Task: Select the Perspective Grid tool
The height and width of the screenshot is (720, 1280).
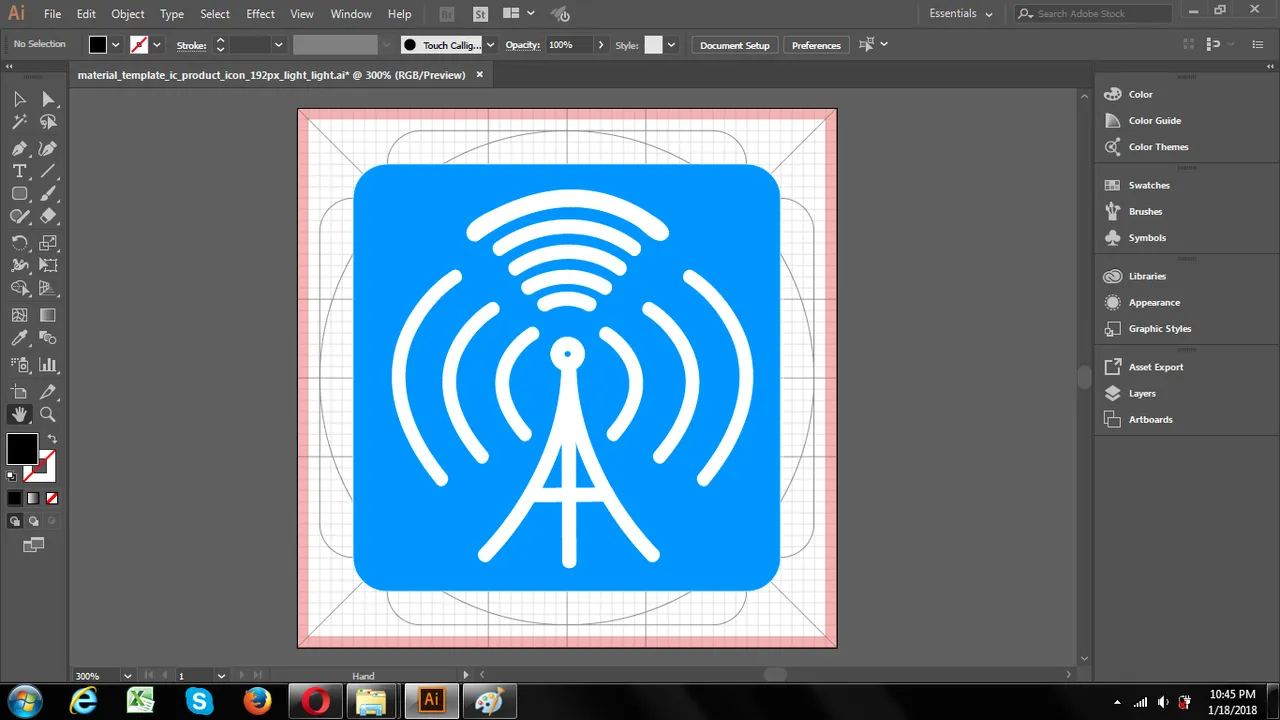Action: pos(48,289)
